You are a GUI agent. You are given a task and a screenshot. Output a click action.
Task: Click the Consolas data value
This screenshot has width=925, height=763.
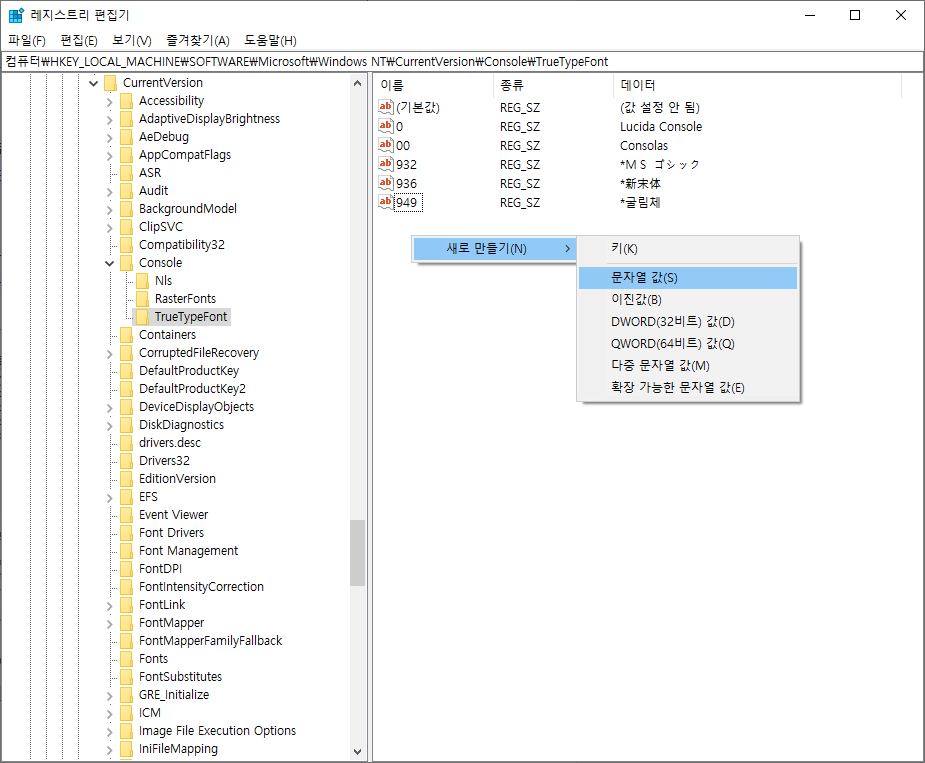(644, 145)
